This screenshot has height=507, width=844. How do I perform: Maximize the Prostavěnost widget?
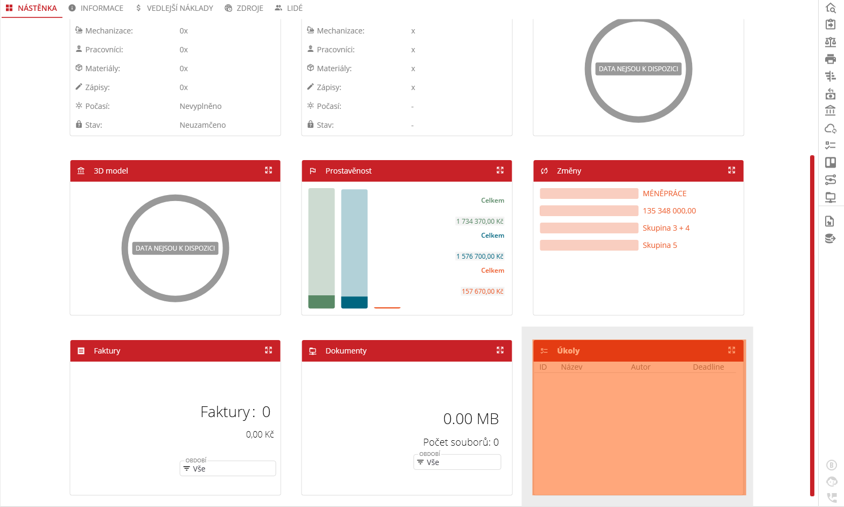(500, 171)
